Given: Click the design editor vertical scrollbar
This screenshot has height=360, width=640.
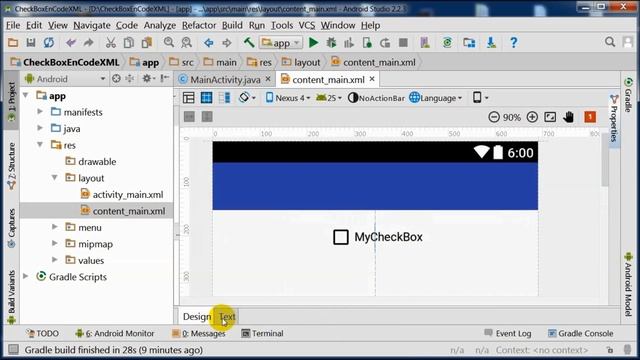Looking at the screenshot, I should point(605,159).
